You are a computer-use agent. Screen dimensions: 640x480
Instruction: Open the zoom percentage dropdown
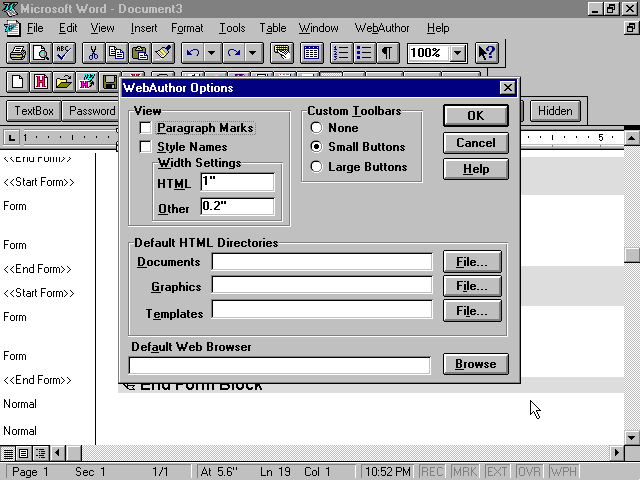point(458,53)
